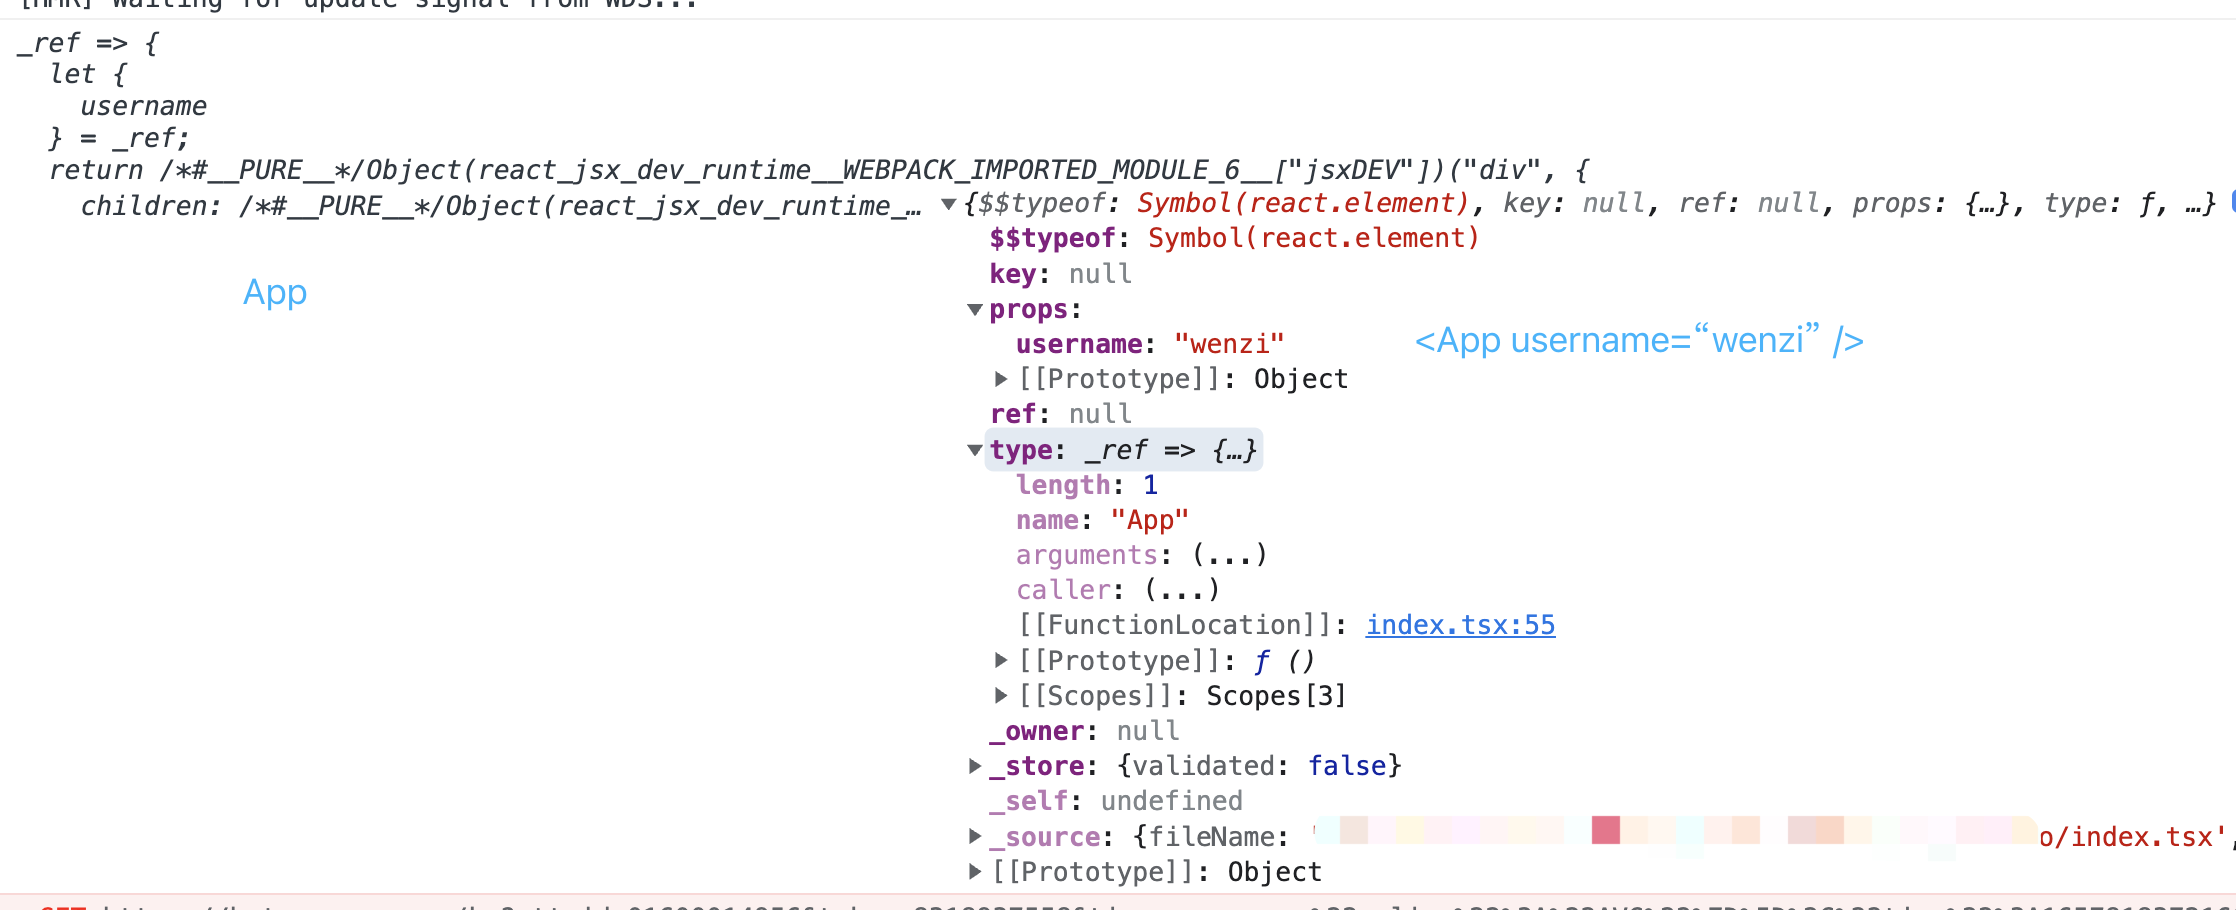
Task: Expand the [[Scopes]]: Scopes[3] entry
Action: [x=1001, y=696]
